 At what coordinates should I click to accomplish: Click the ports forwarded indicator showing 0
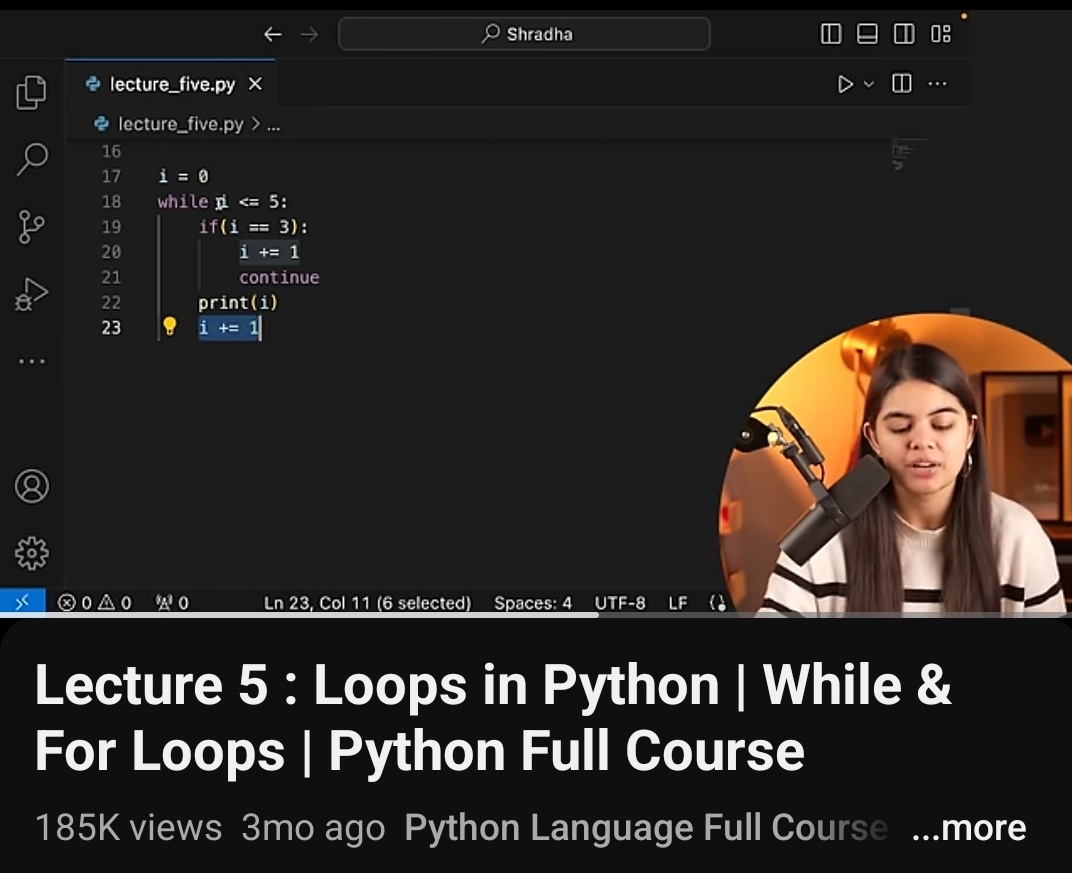(172, 603)
